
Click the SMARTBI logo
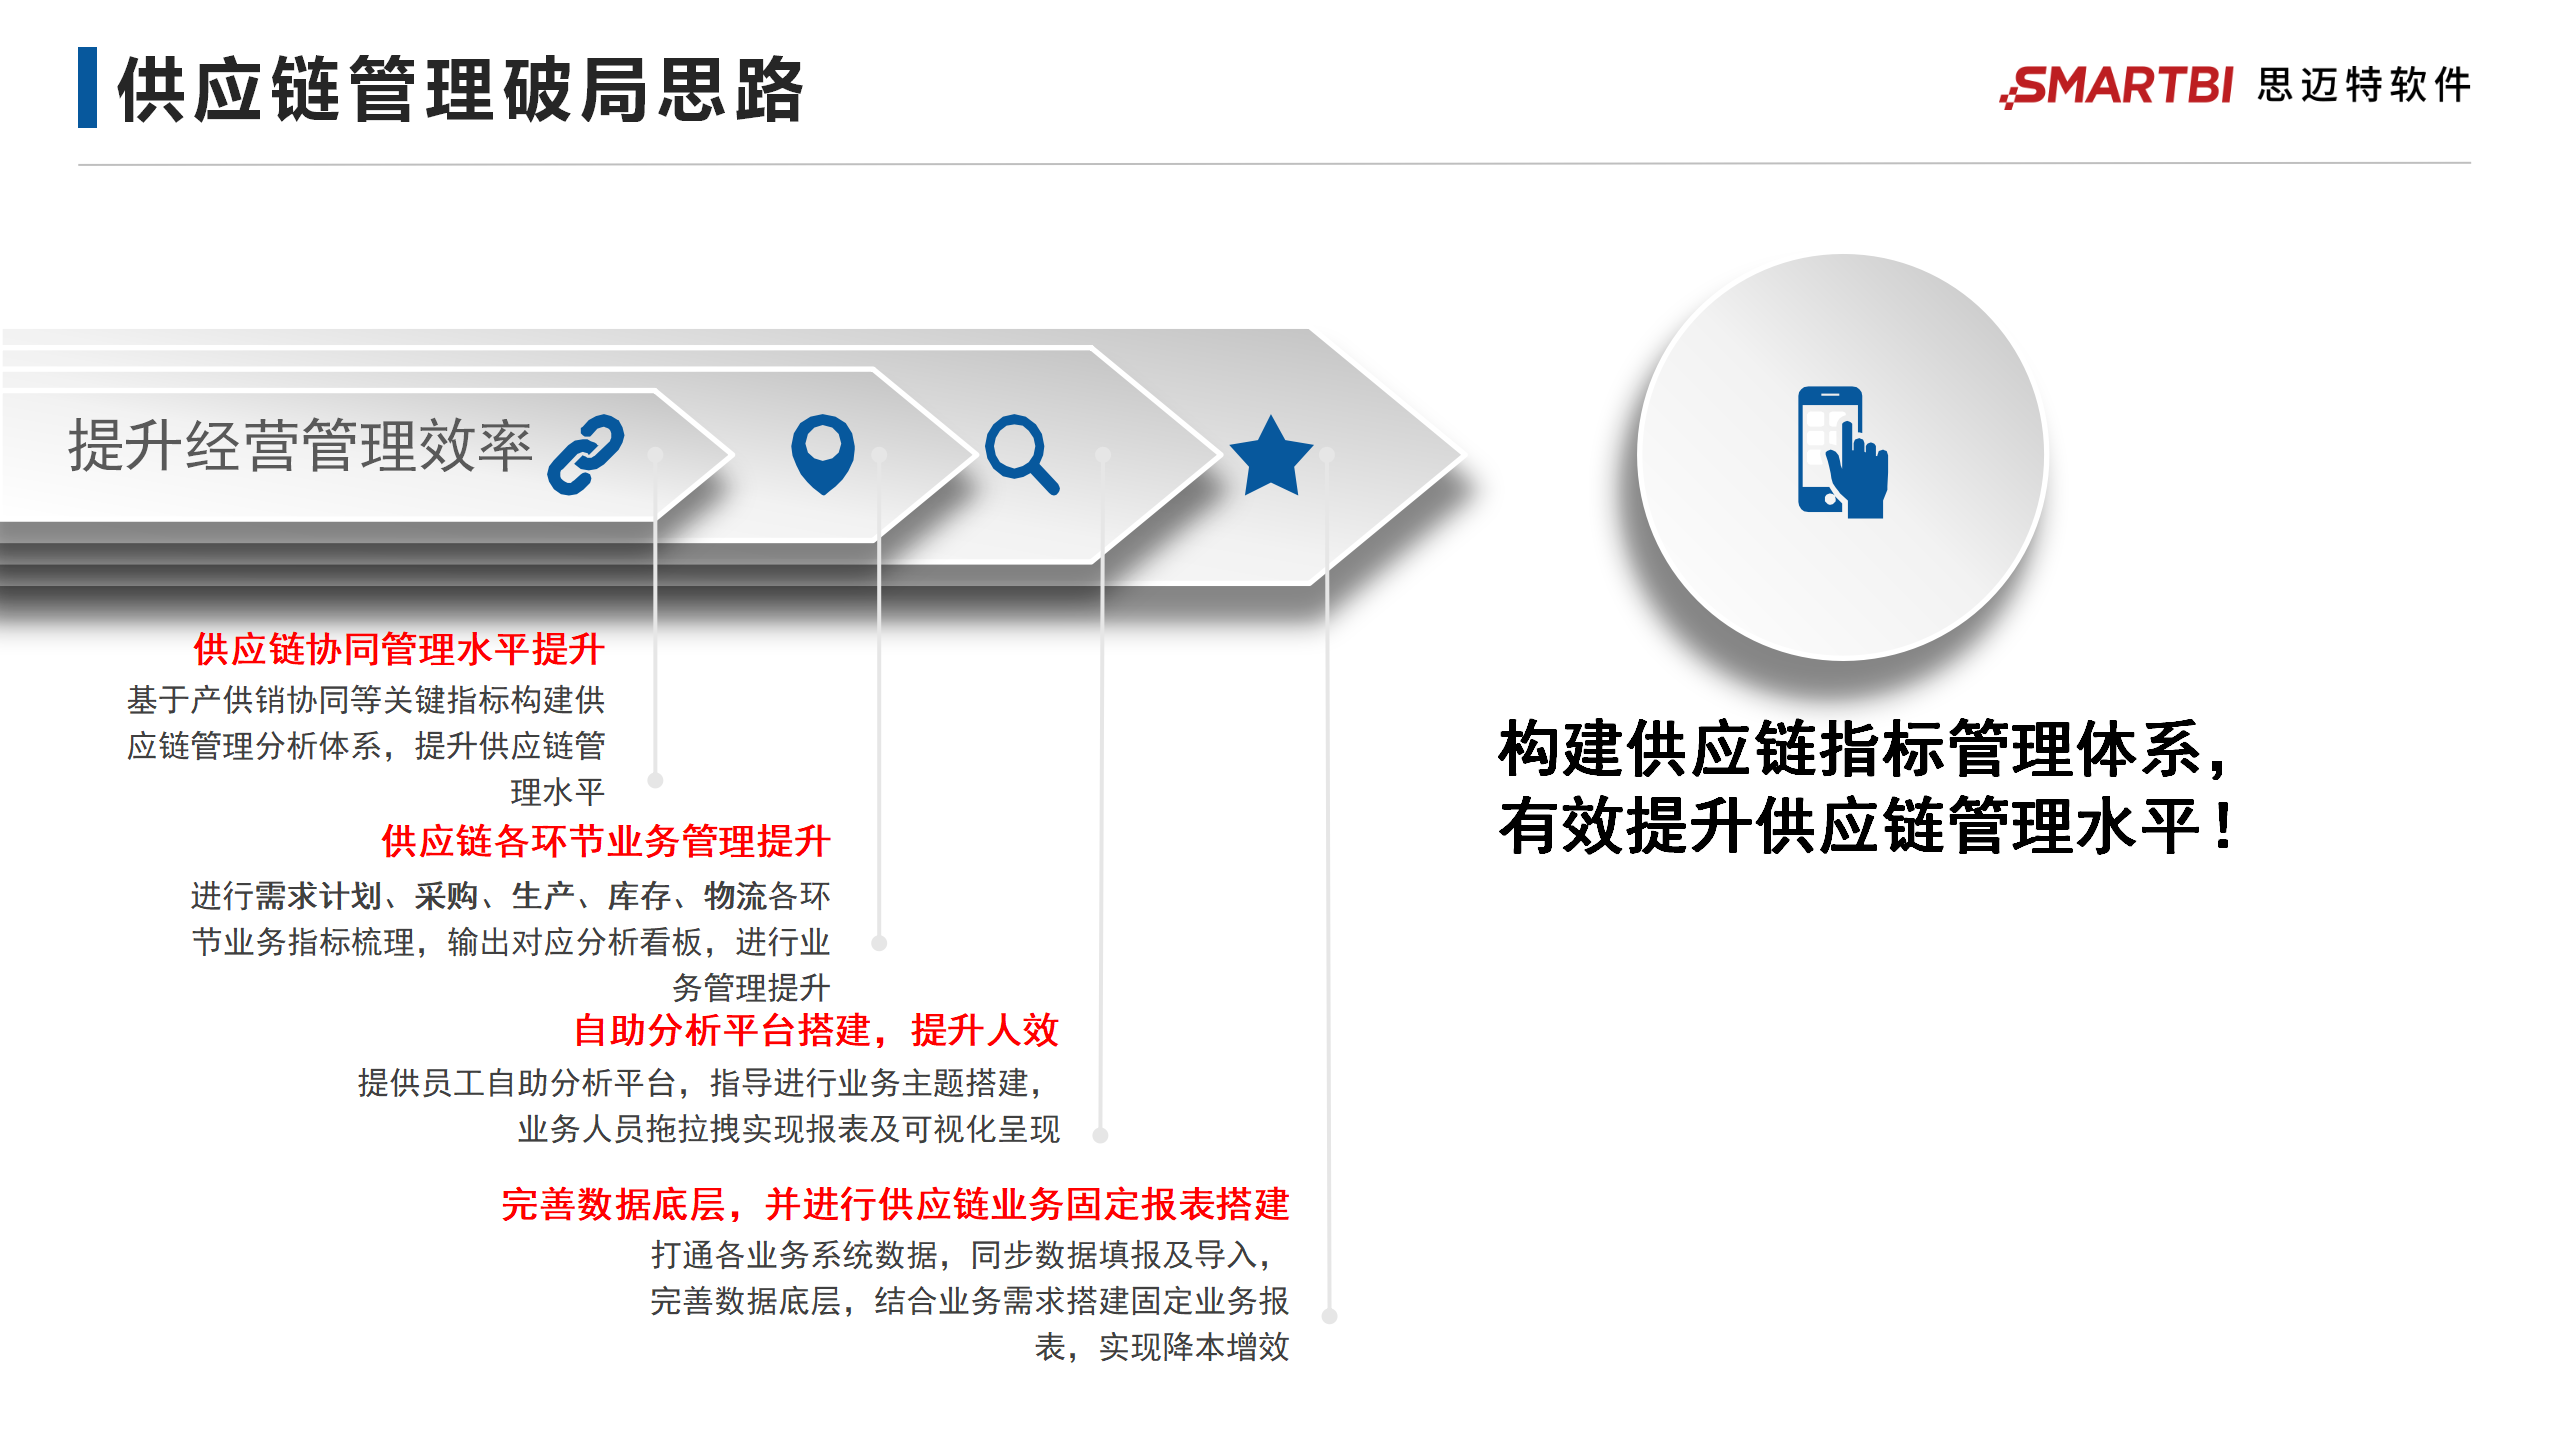point(2116,85)
